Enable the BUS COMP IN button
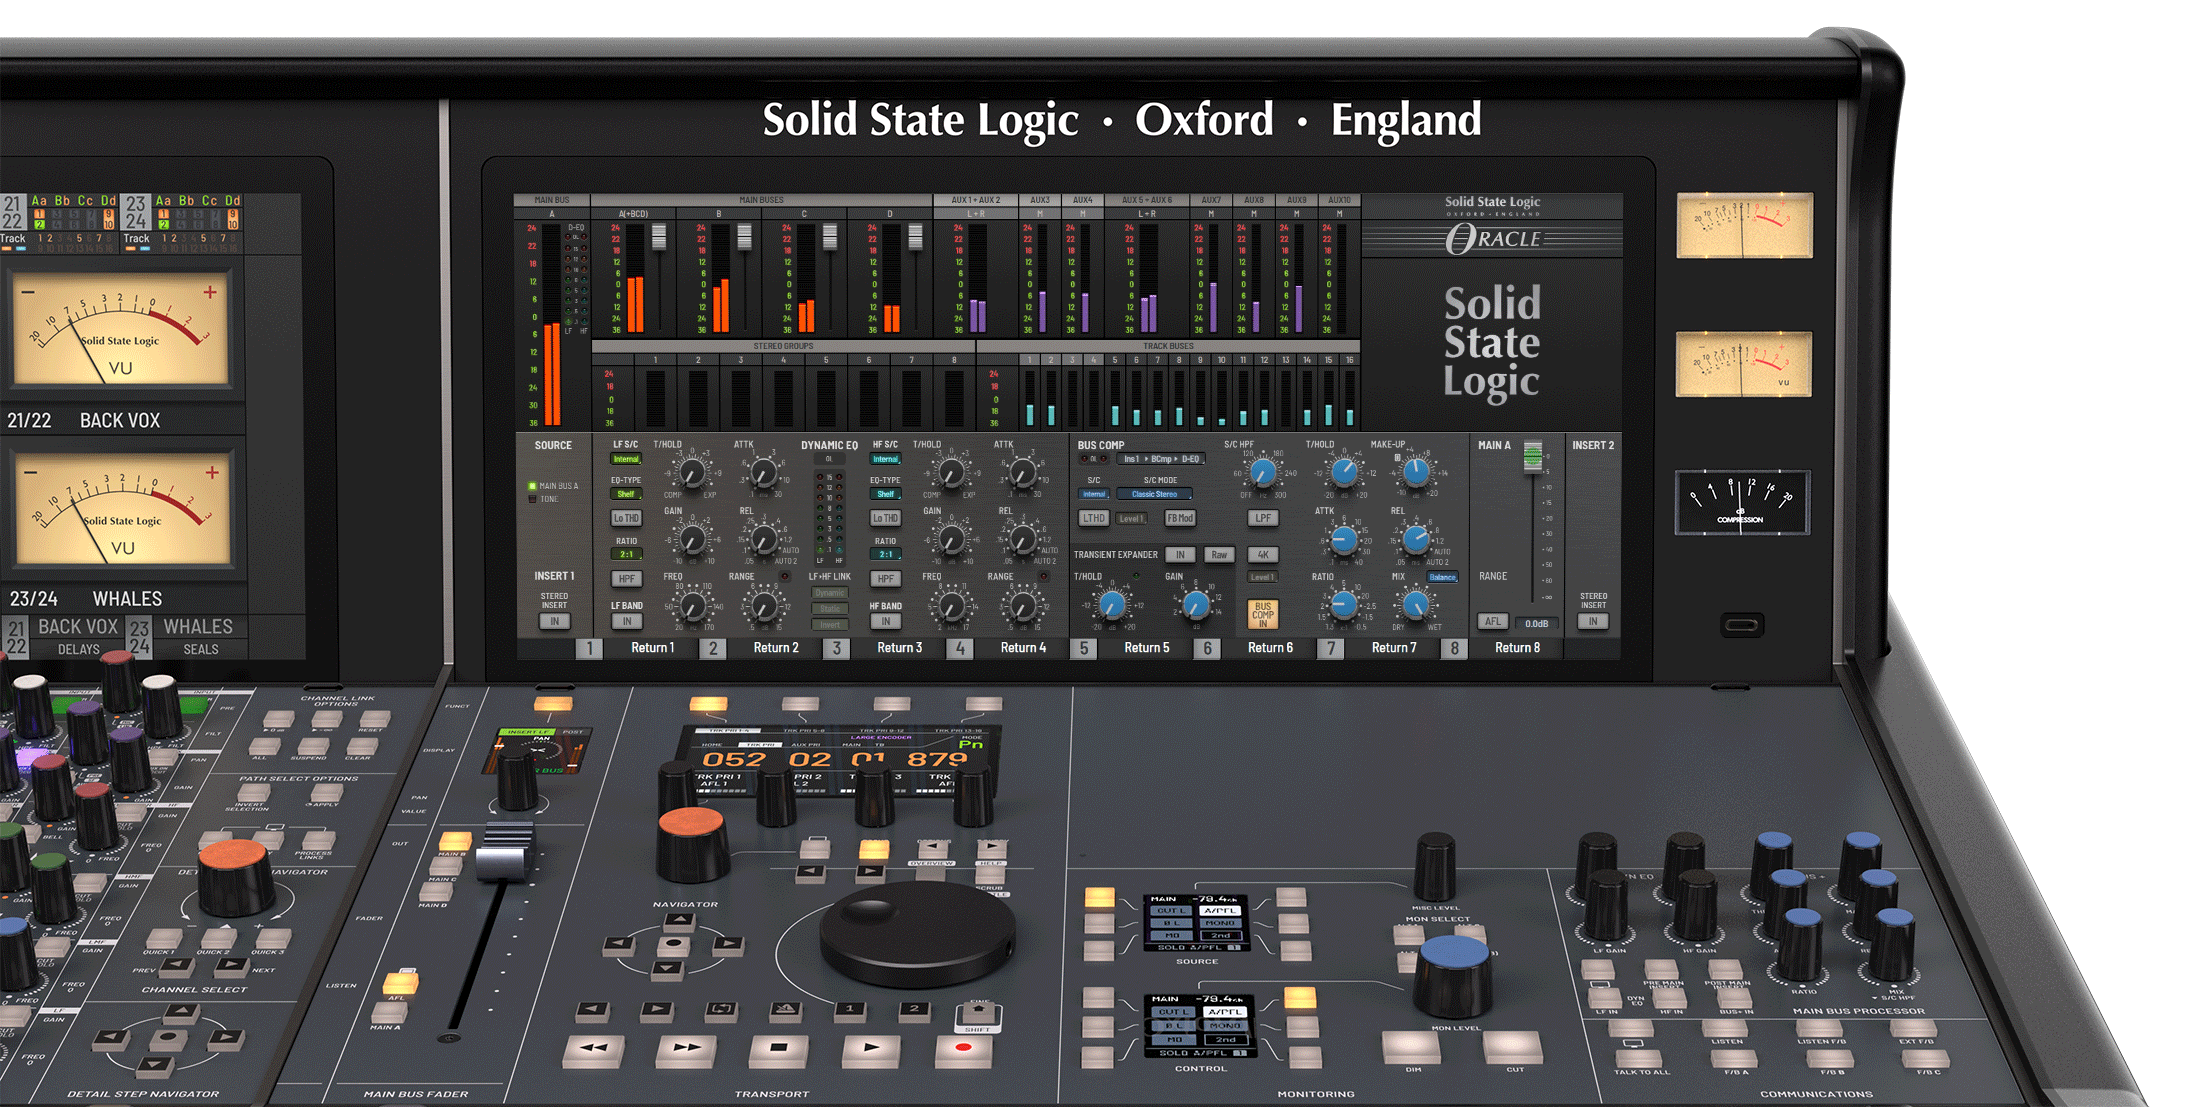 point(1263,614)
